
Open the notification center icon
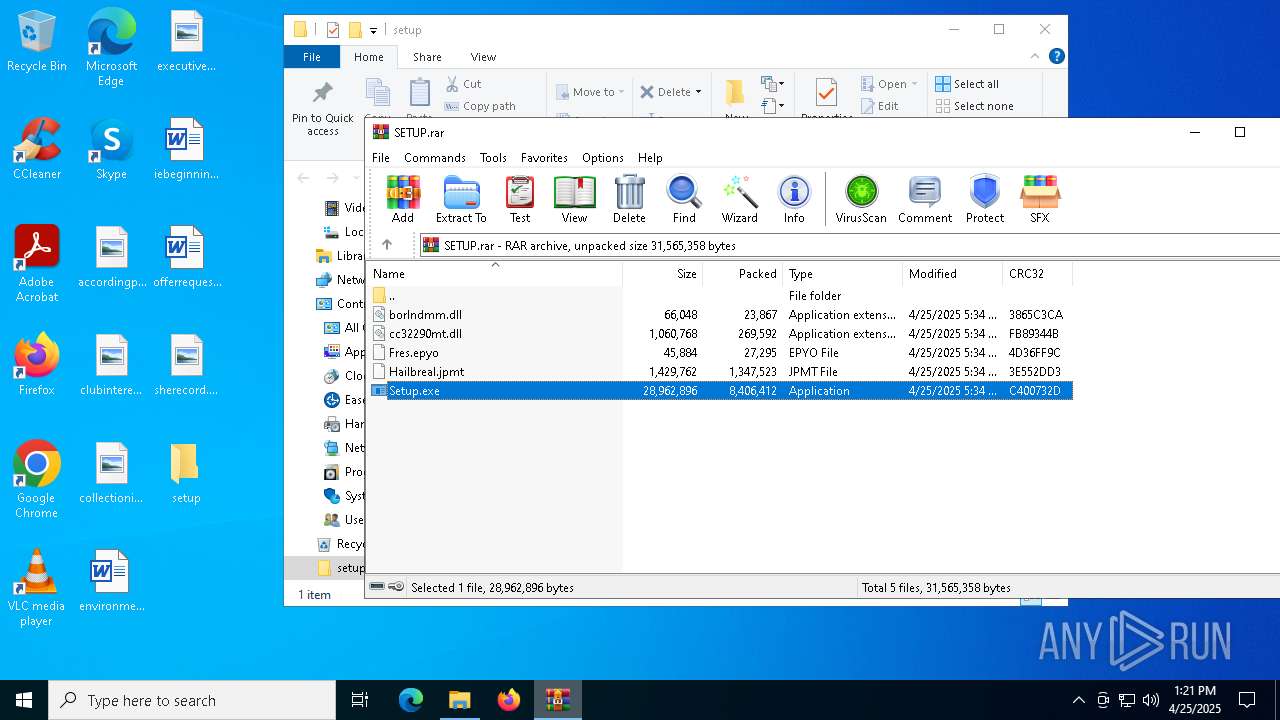(1247, 700)
